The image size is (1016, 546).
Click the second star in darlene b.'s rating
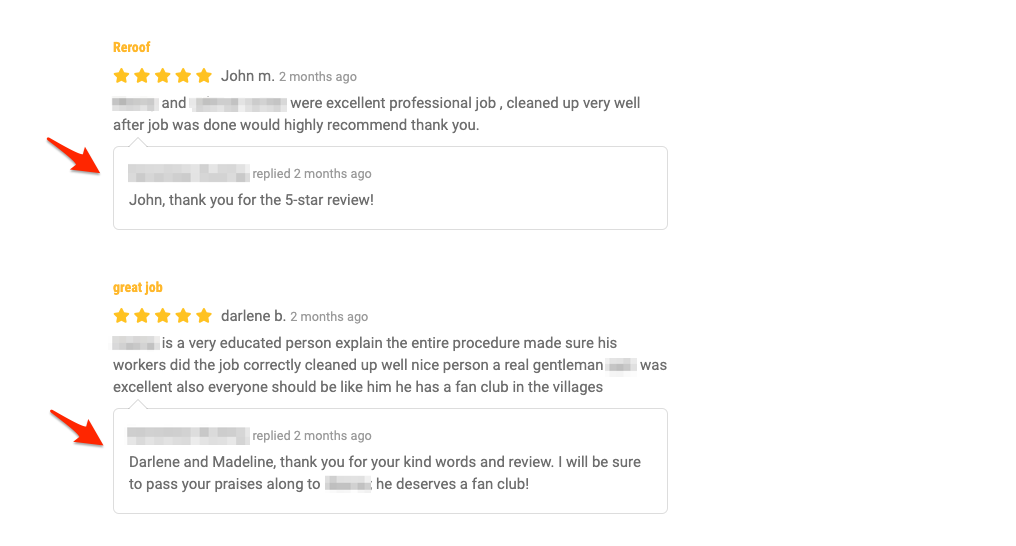142,316
